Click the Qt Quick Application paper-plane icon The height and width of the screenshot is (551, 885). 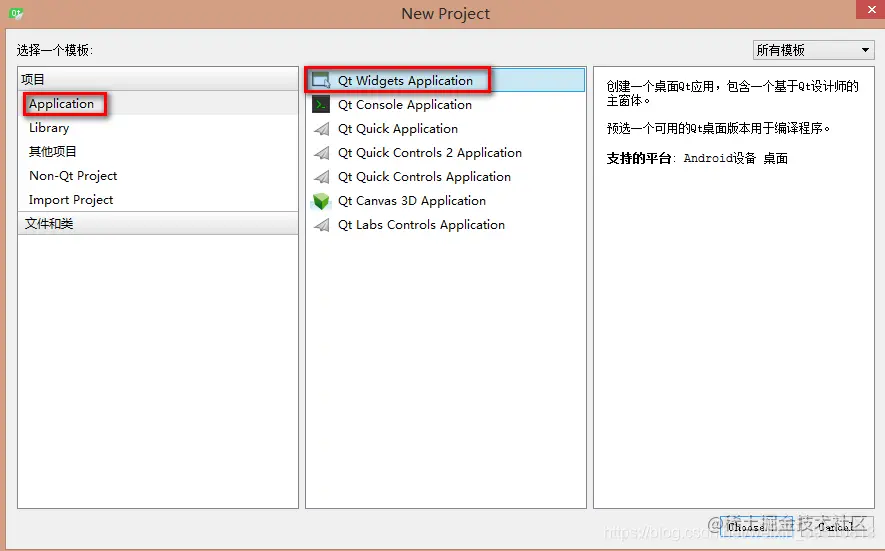click(321, 129)
